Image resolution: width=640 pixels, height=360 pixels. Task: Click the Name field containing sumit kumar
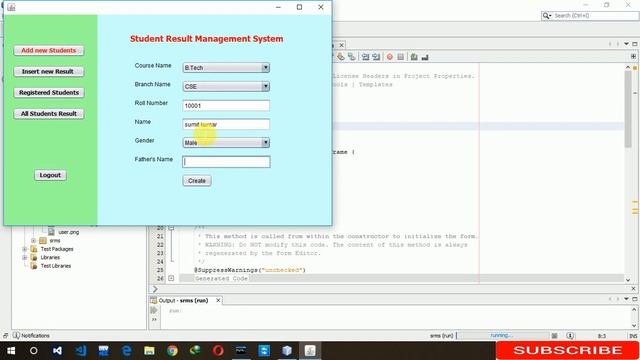226,124
